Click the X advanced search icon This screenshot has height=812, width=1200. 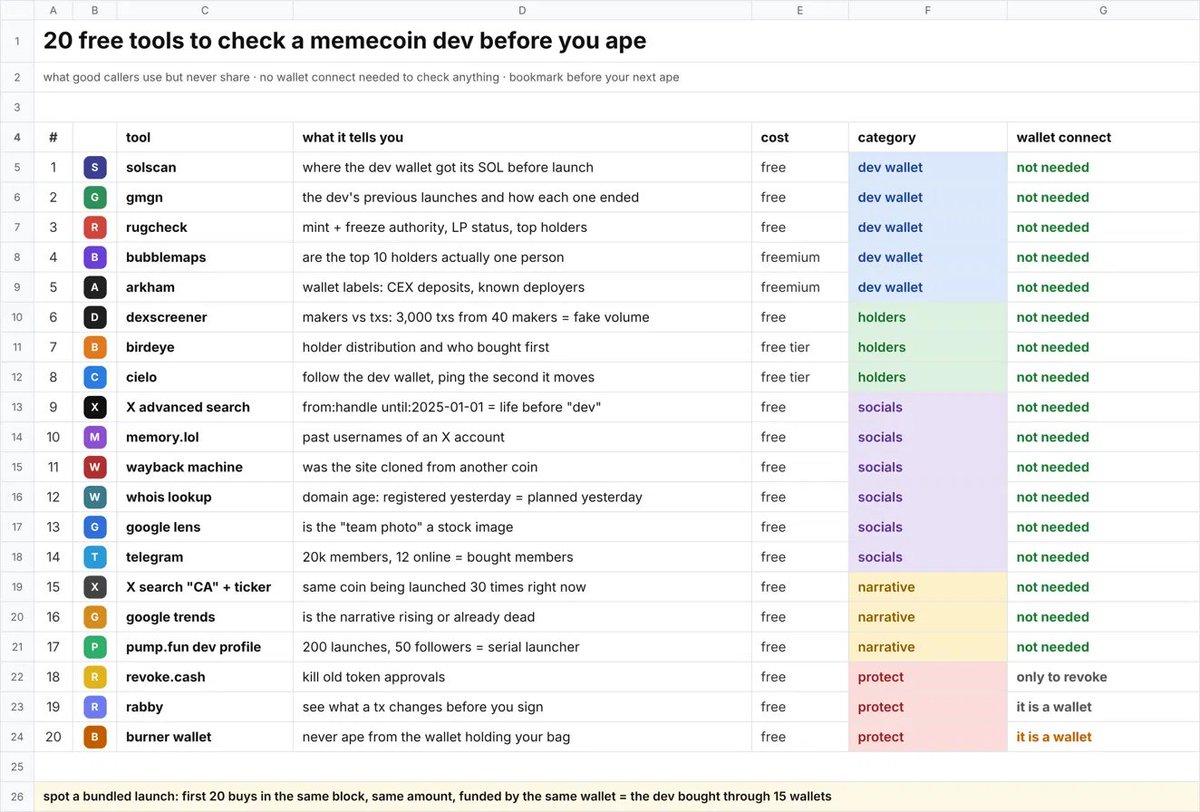[95, 407]
